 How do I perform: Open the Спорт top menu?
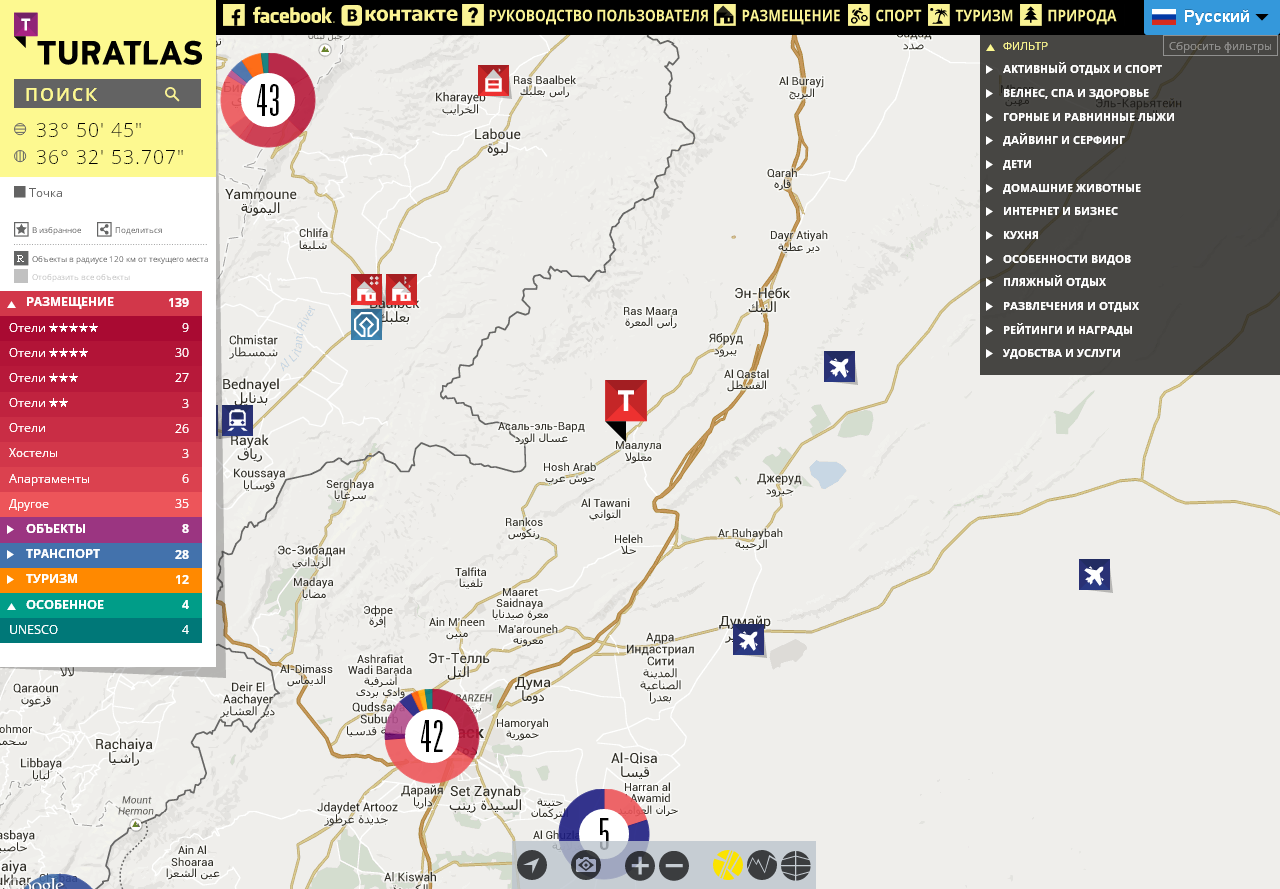[885, 15]
